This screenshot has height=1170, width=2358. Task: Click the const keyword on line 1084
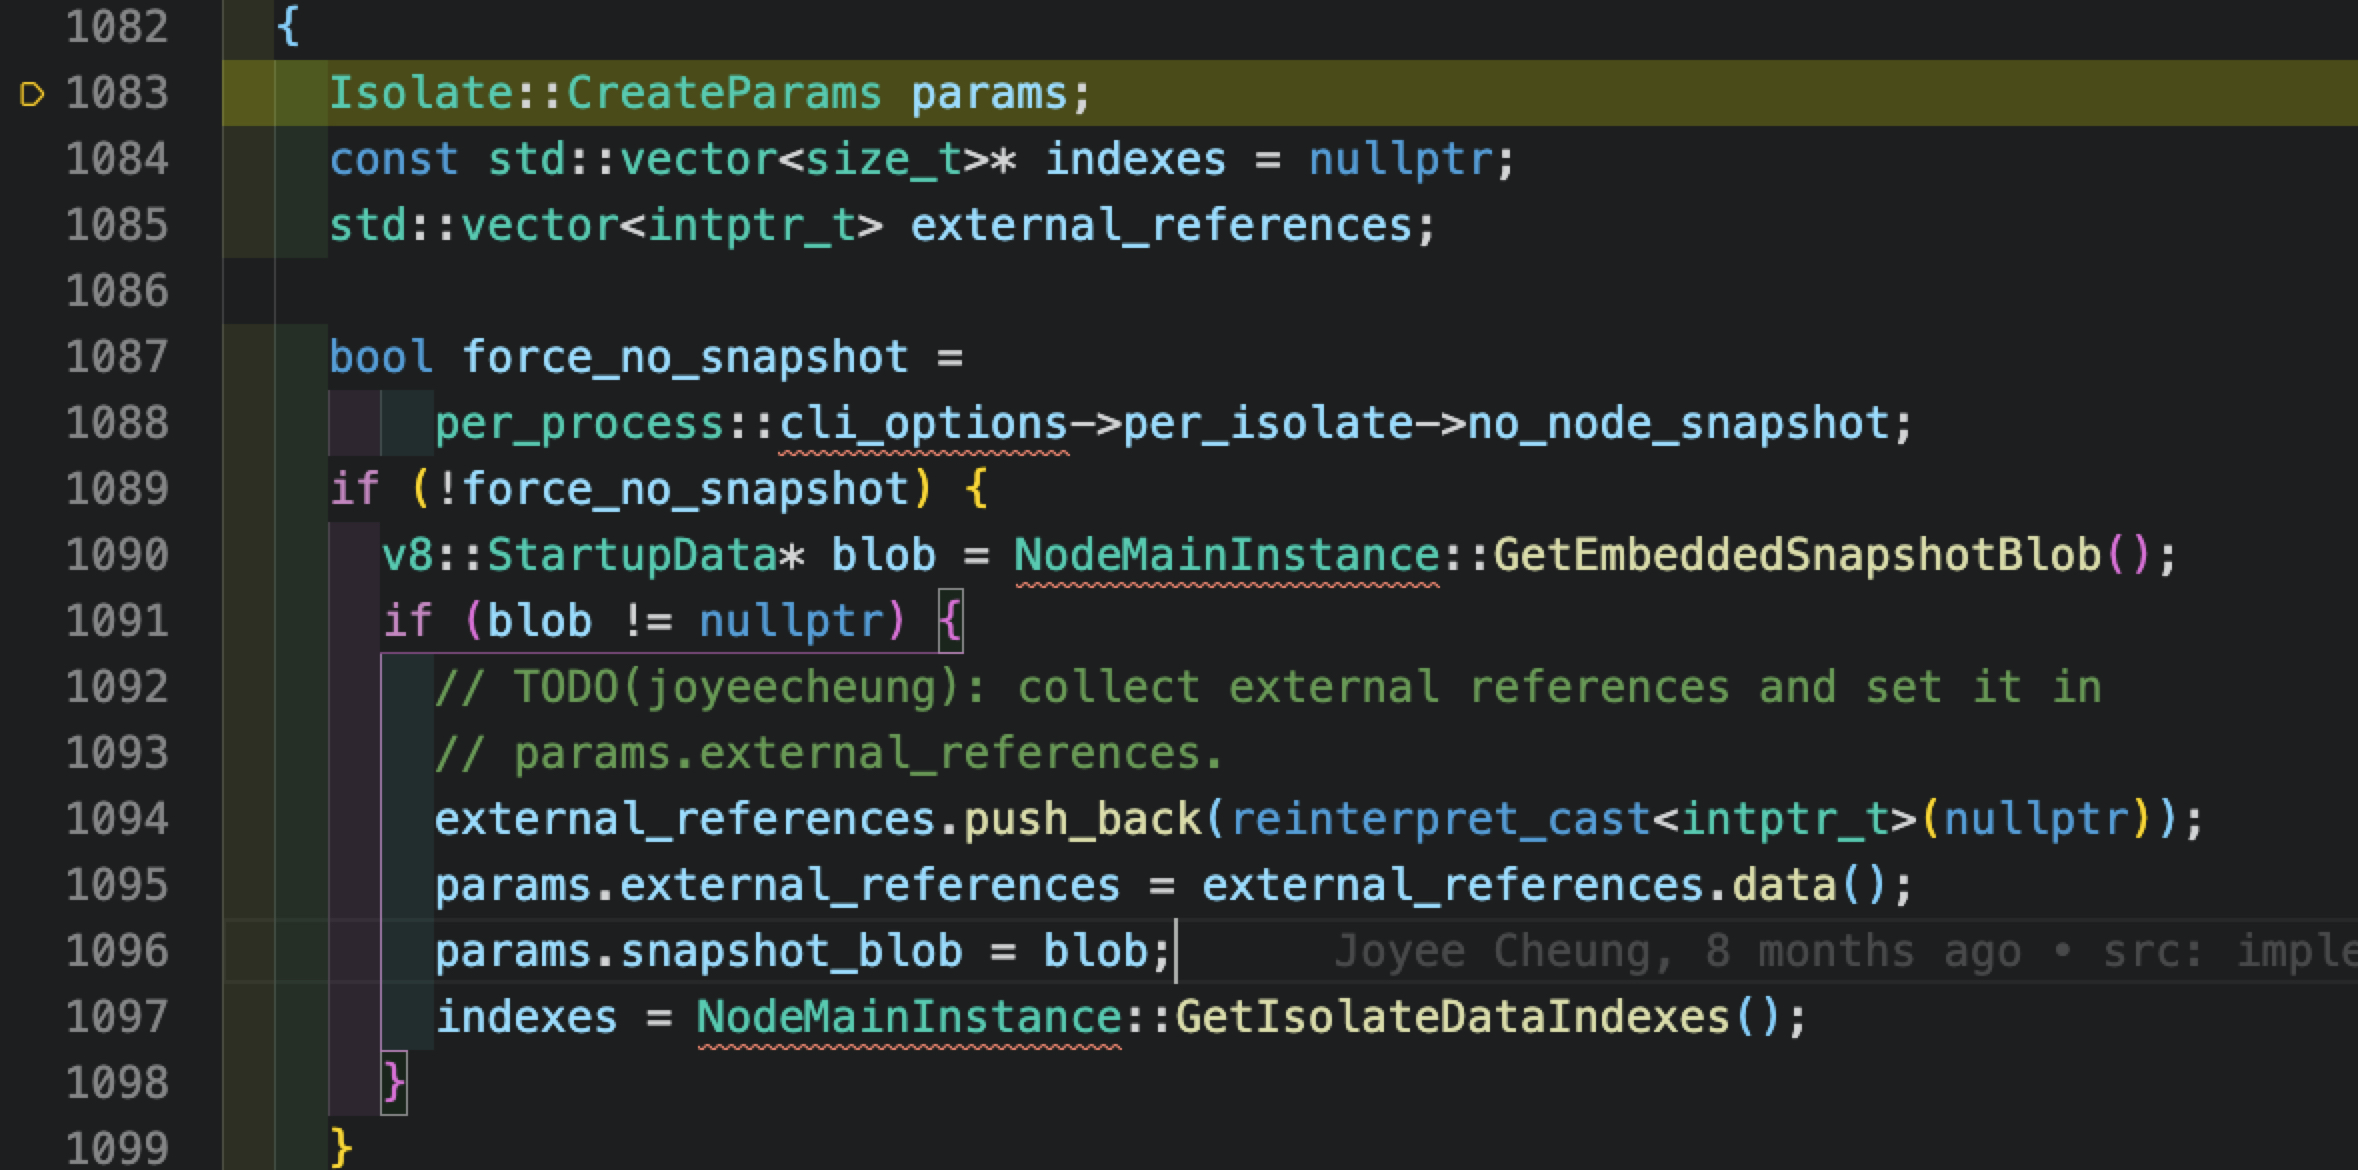click(394, 159)
